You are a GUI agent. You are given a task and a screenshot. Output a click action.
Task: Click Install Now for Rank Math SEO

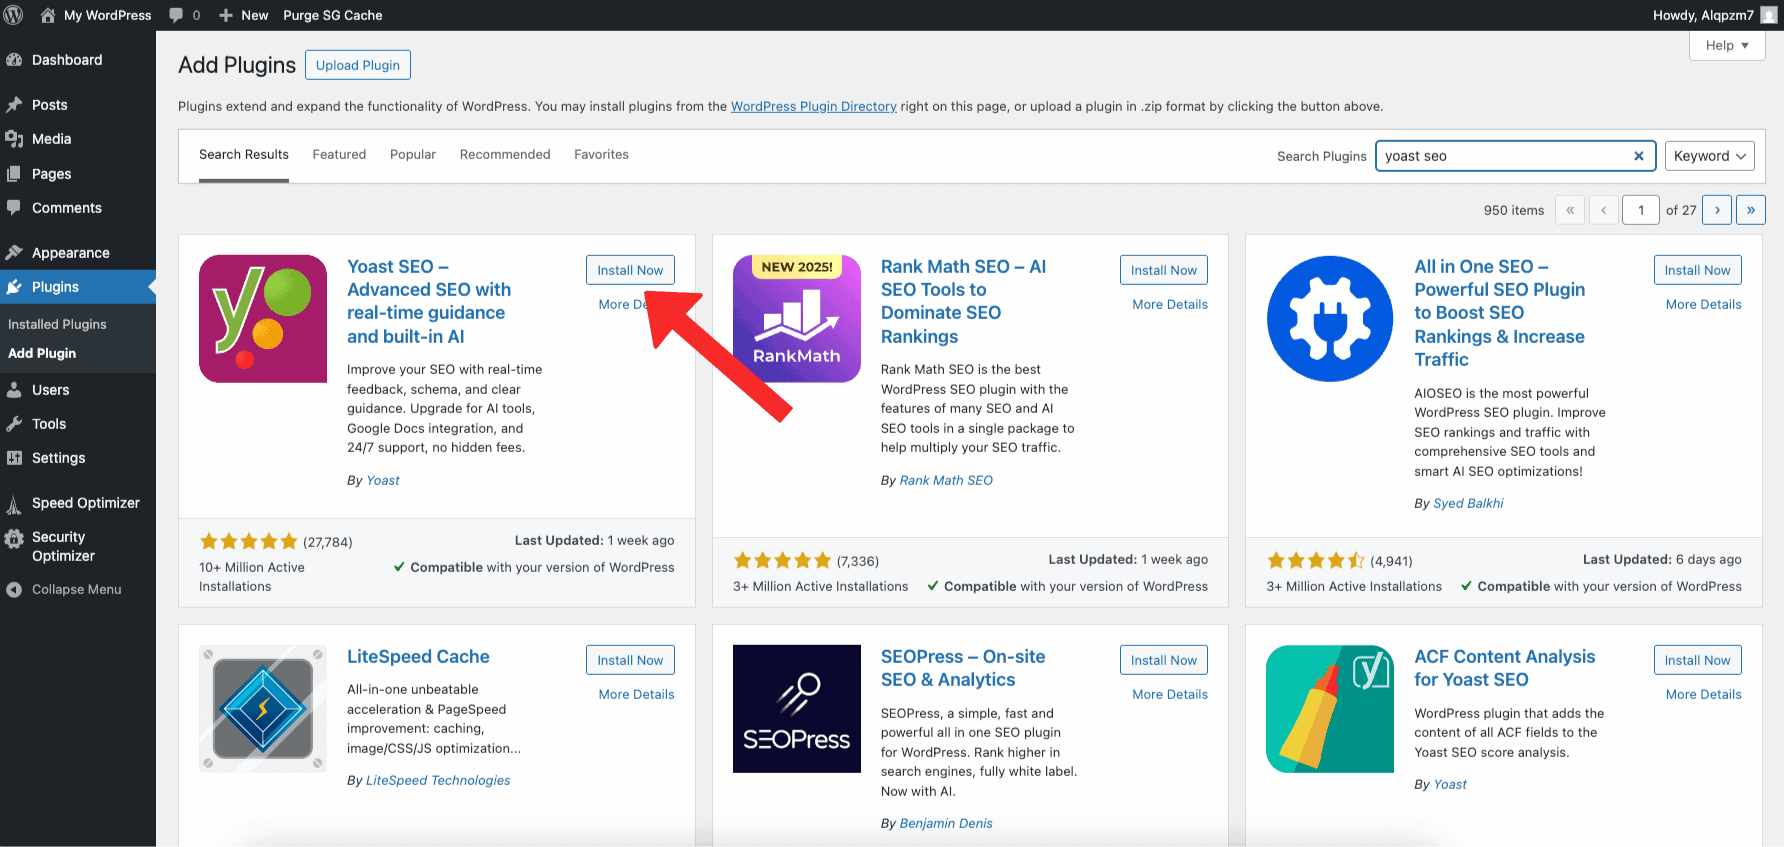[x=1164, y=270]
